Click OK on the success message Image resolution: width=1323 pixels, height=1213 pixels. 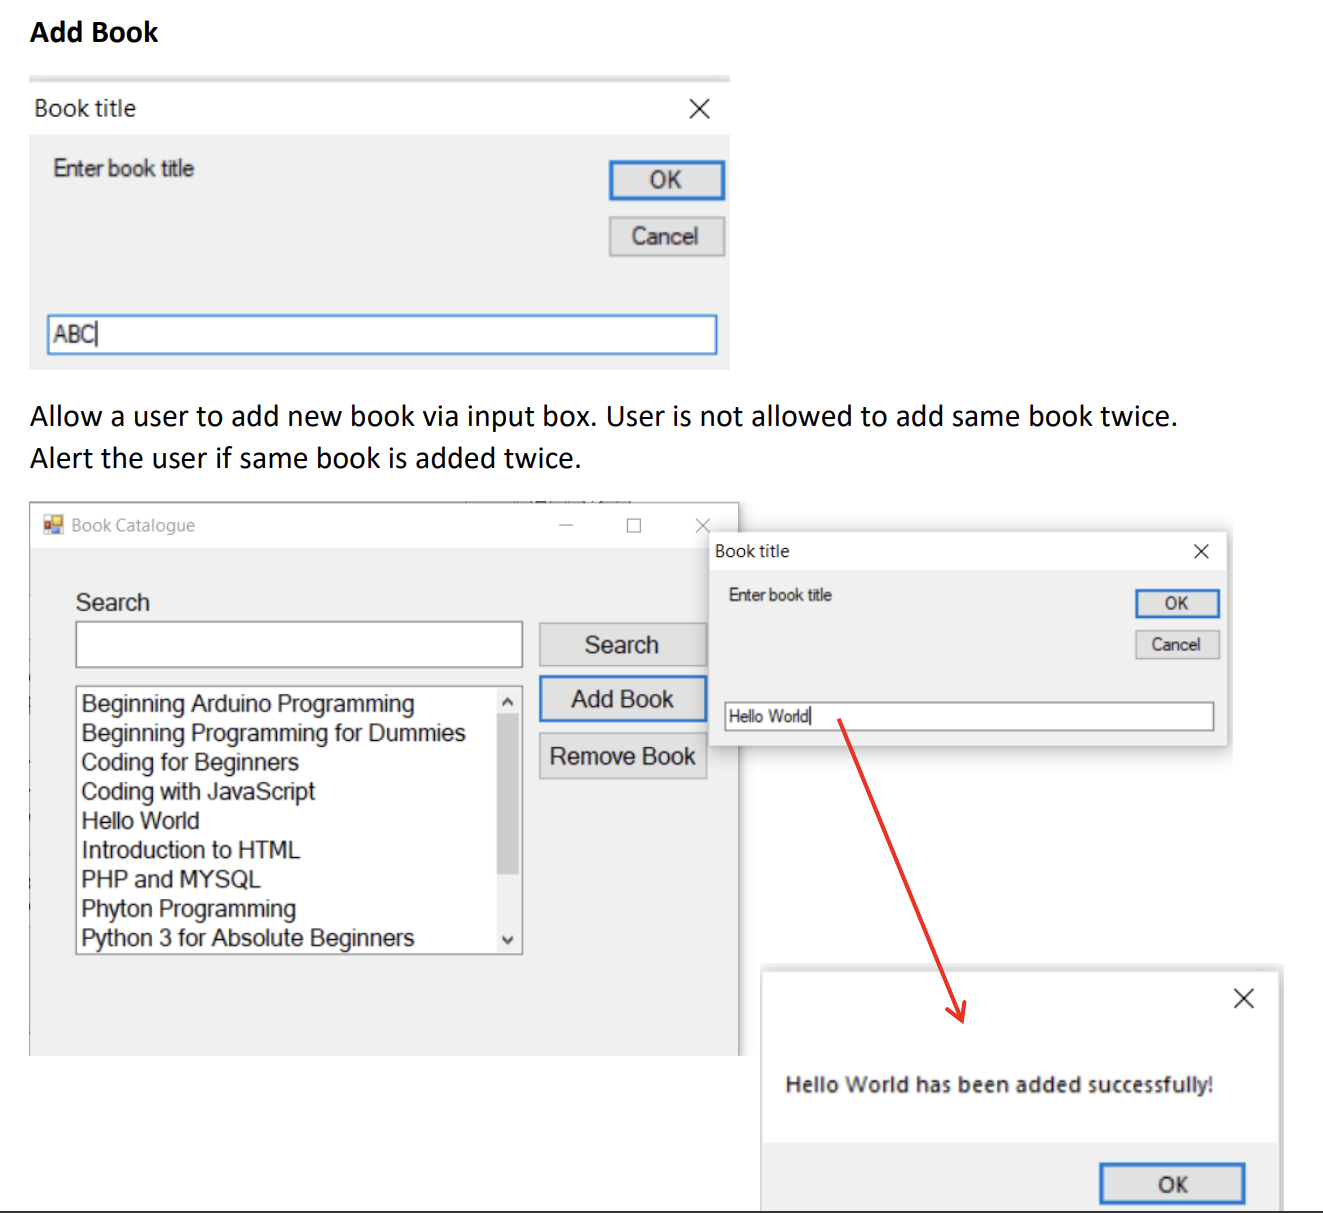(x=1172, y=1183)
